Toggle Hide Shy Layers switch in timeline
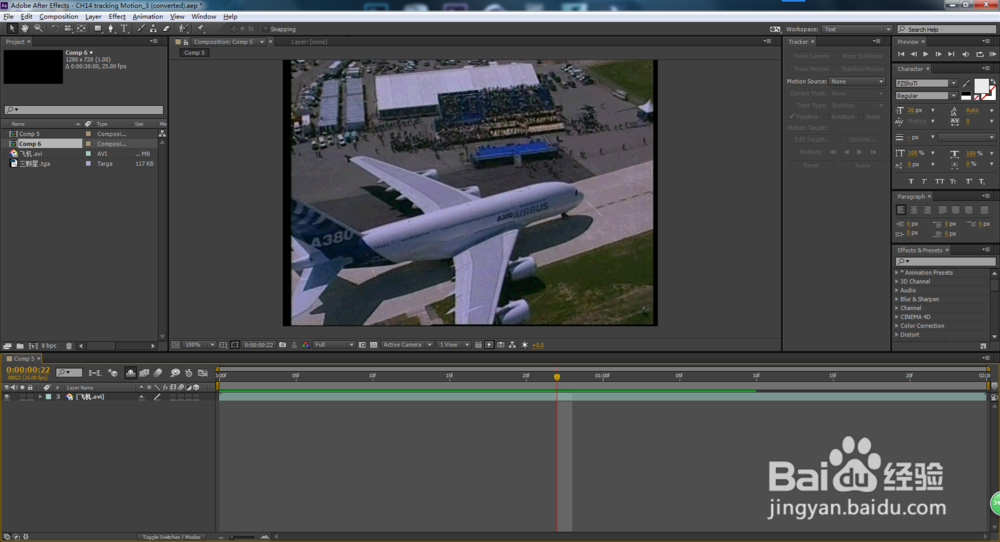1000x542 pixels. pos(131,373)
